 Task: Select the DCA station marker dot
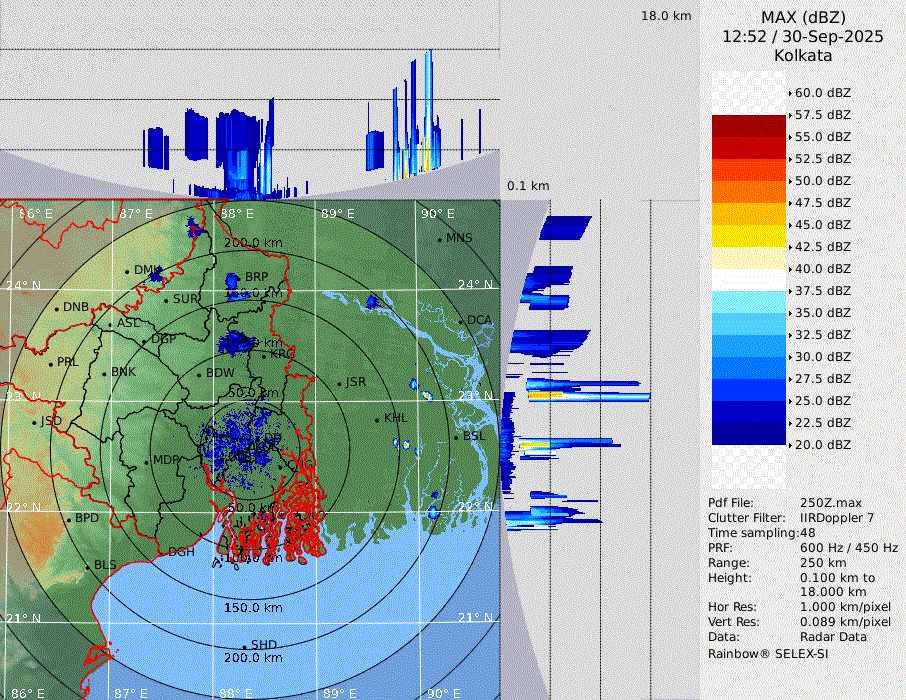[x=461, y=321]
